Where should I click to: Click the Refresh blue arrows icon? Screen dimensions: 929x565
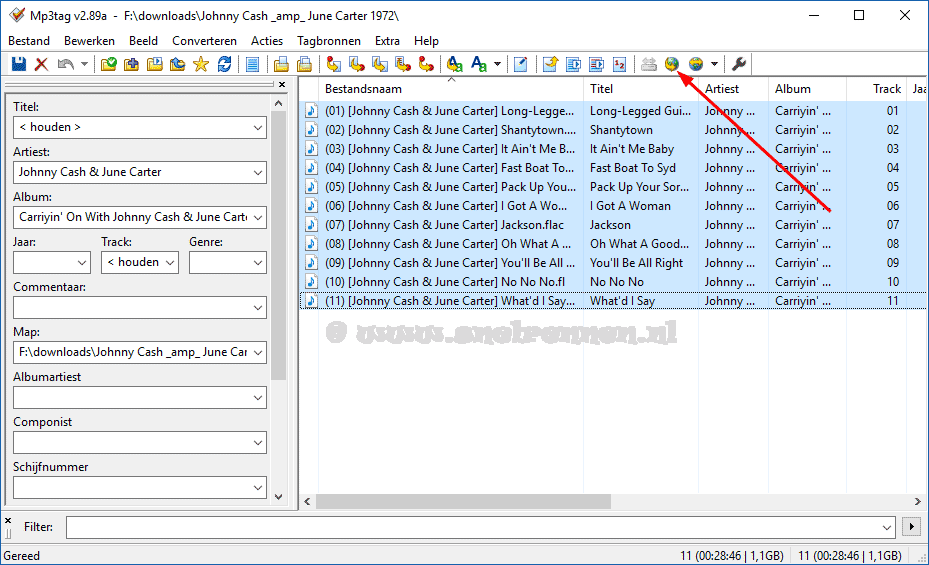[224, 64]
